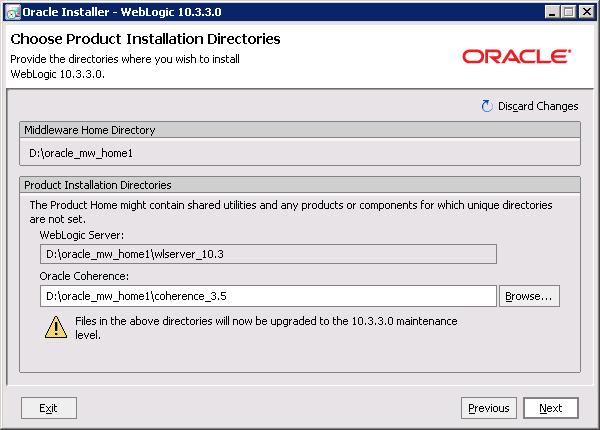Click the Browse button for Oracle Coherence
This screenshot has height=430, width=600.
(529, 296)
